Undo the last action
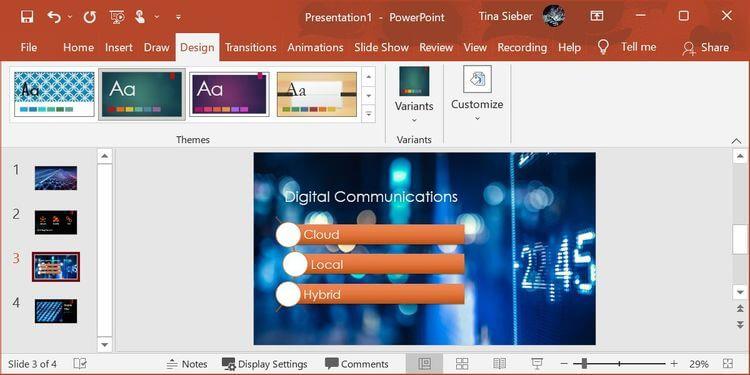The height and width of the screenshot is (375, 750). coord(54,17)
